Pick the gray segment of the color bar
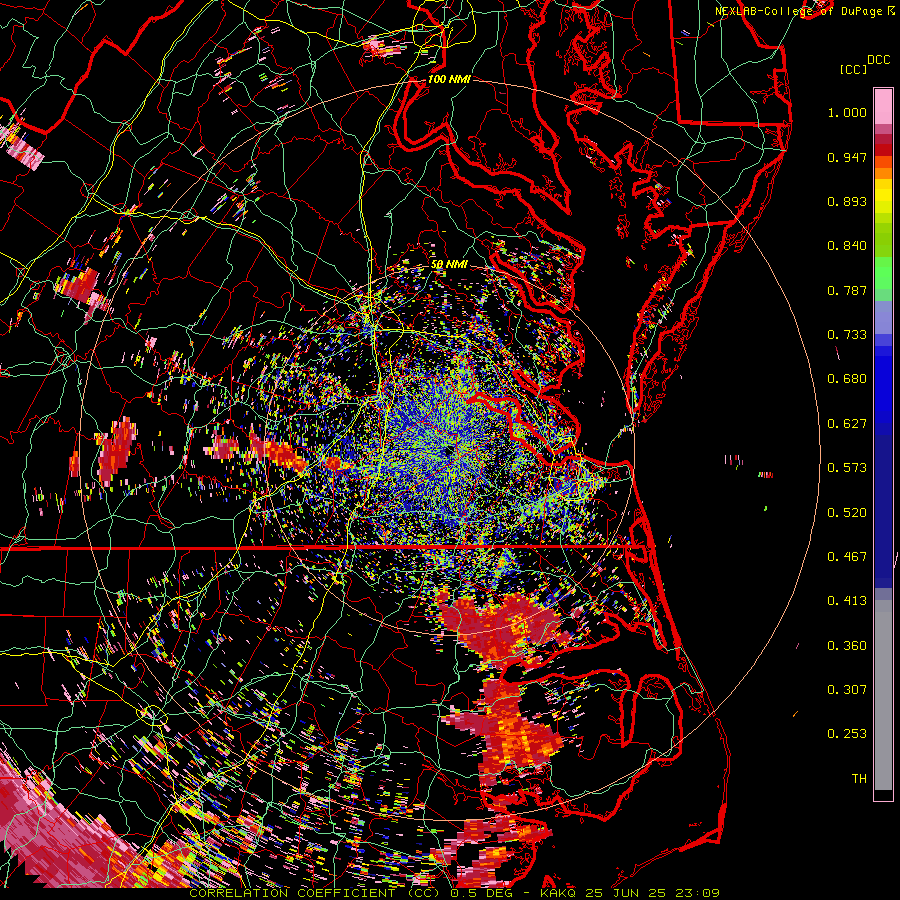 [x=883, y=695]
